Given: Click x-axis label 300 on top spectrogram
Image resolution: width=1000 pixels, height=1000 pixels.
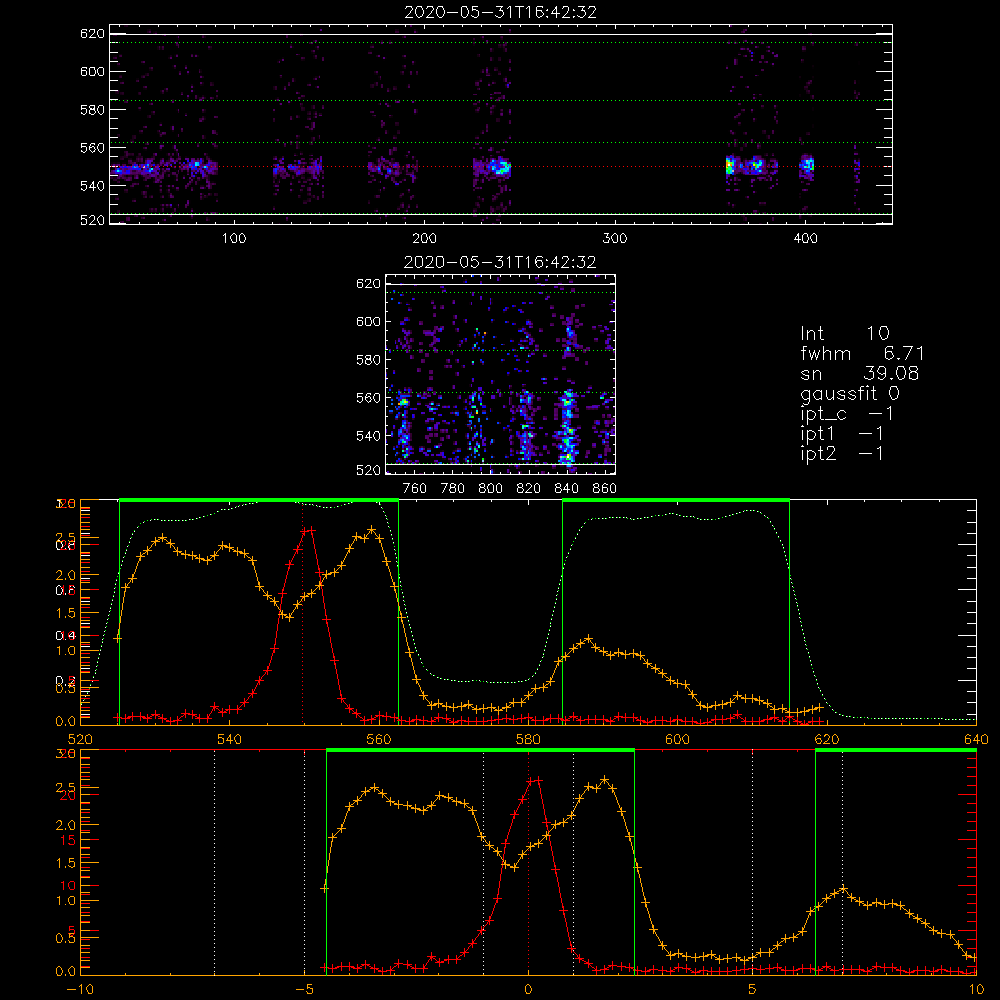Looking at the screenshot, I should (x=615, y=239).
